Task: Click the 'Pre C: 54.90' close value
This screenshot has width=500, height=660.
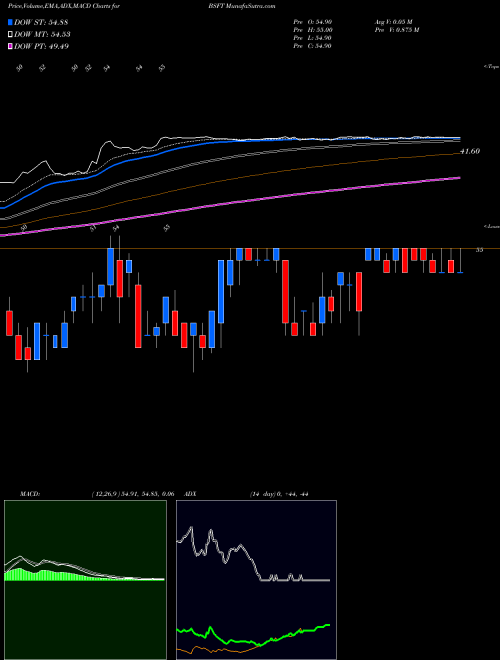Action: pyautogui.click(x=313, y=46)
